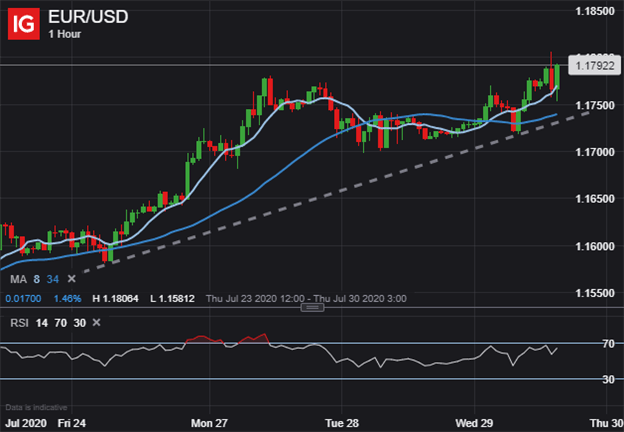
Task: Select the RSI oversold level 30 in the RSI settings label
Action: [x=80, y=323]
